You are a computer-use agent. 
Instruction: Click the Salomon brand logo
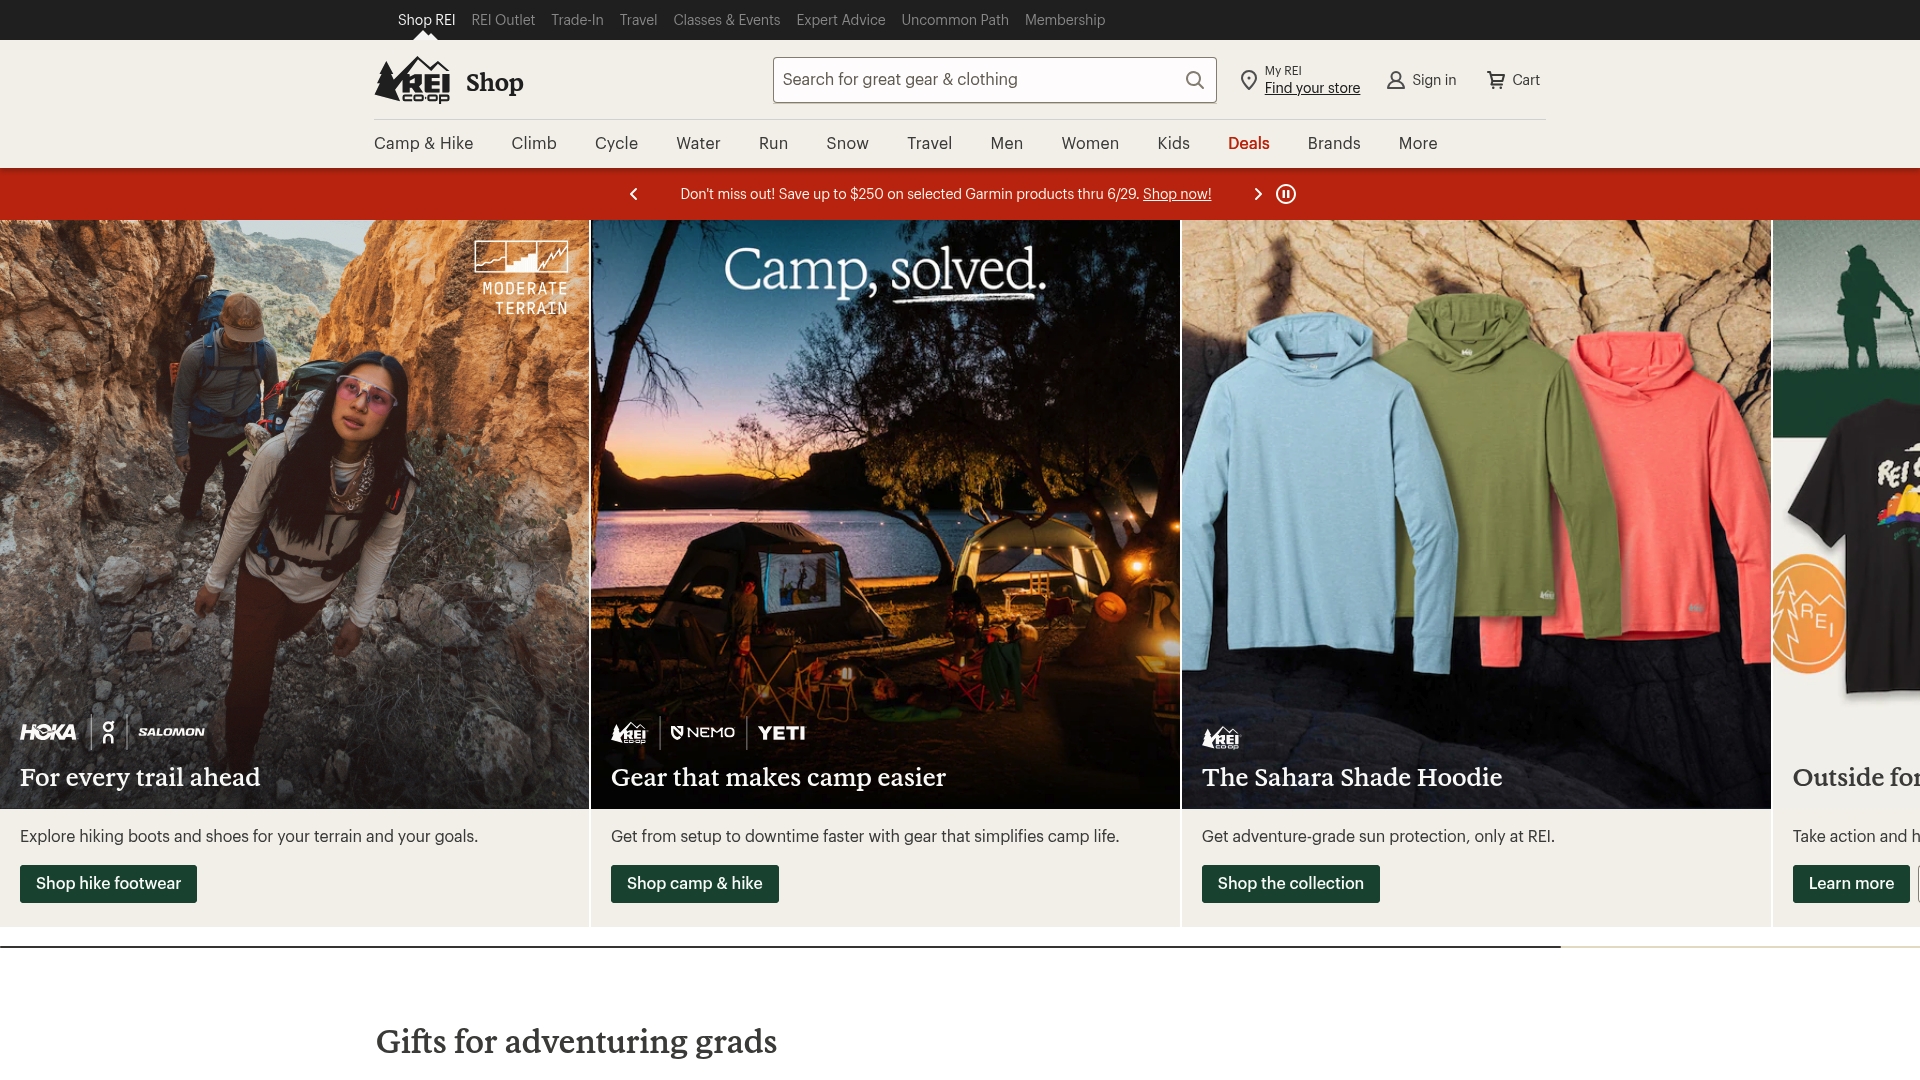(171, 732)
